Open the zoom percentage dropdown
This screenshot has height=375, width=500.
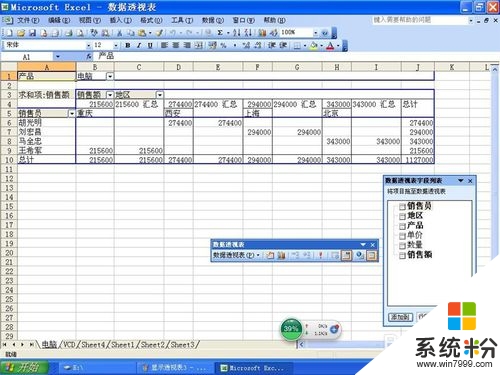(x=315, y=33)
